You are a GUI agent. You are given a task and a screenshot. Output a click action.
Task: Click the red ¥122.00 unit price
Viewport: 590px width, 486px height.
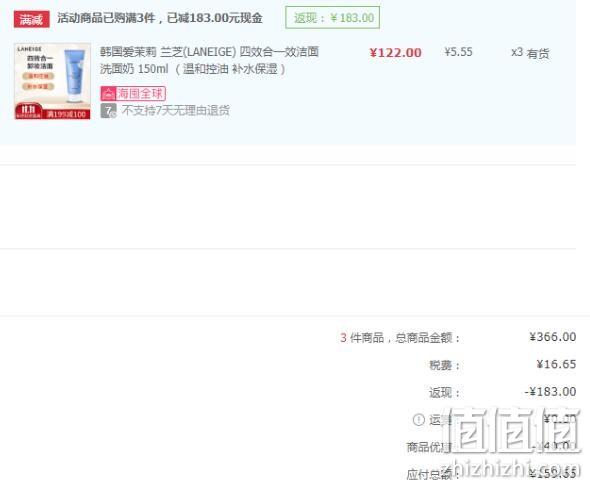395,53
